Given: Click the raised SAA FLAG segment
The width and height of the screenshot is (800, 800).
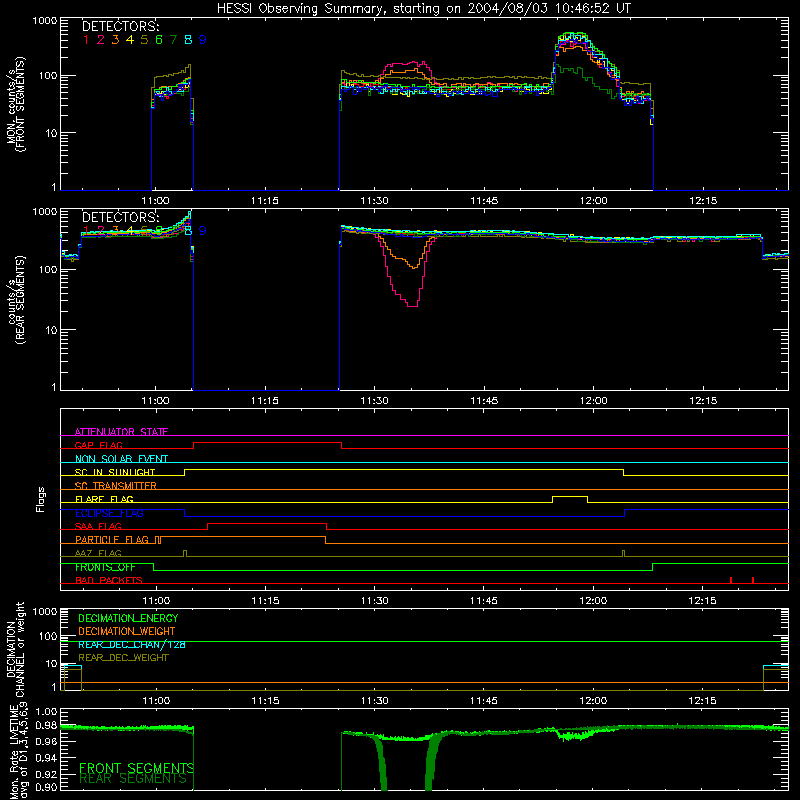Looking at the screenshot, I should point(267,524).
